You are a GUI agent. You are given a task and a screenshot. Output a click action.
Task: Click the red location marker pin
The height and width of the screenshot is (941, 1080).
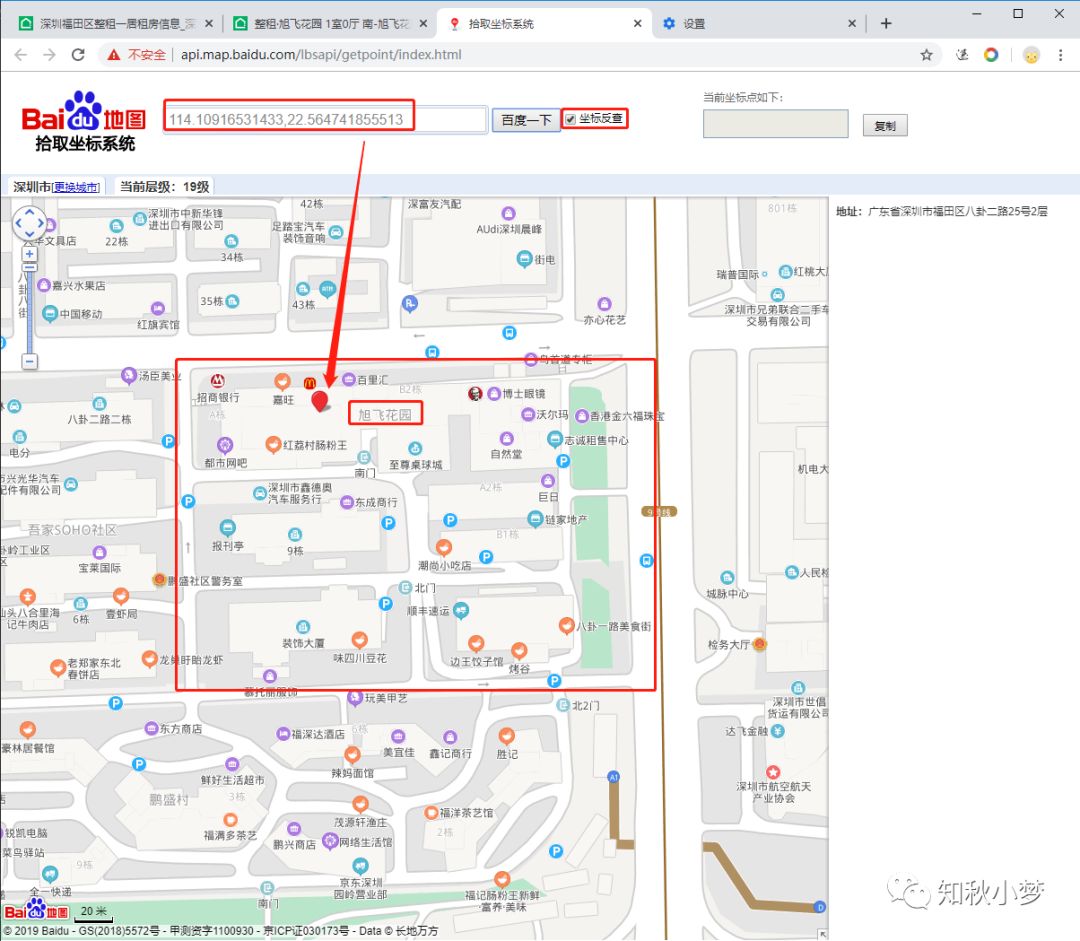pos(320,400)
